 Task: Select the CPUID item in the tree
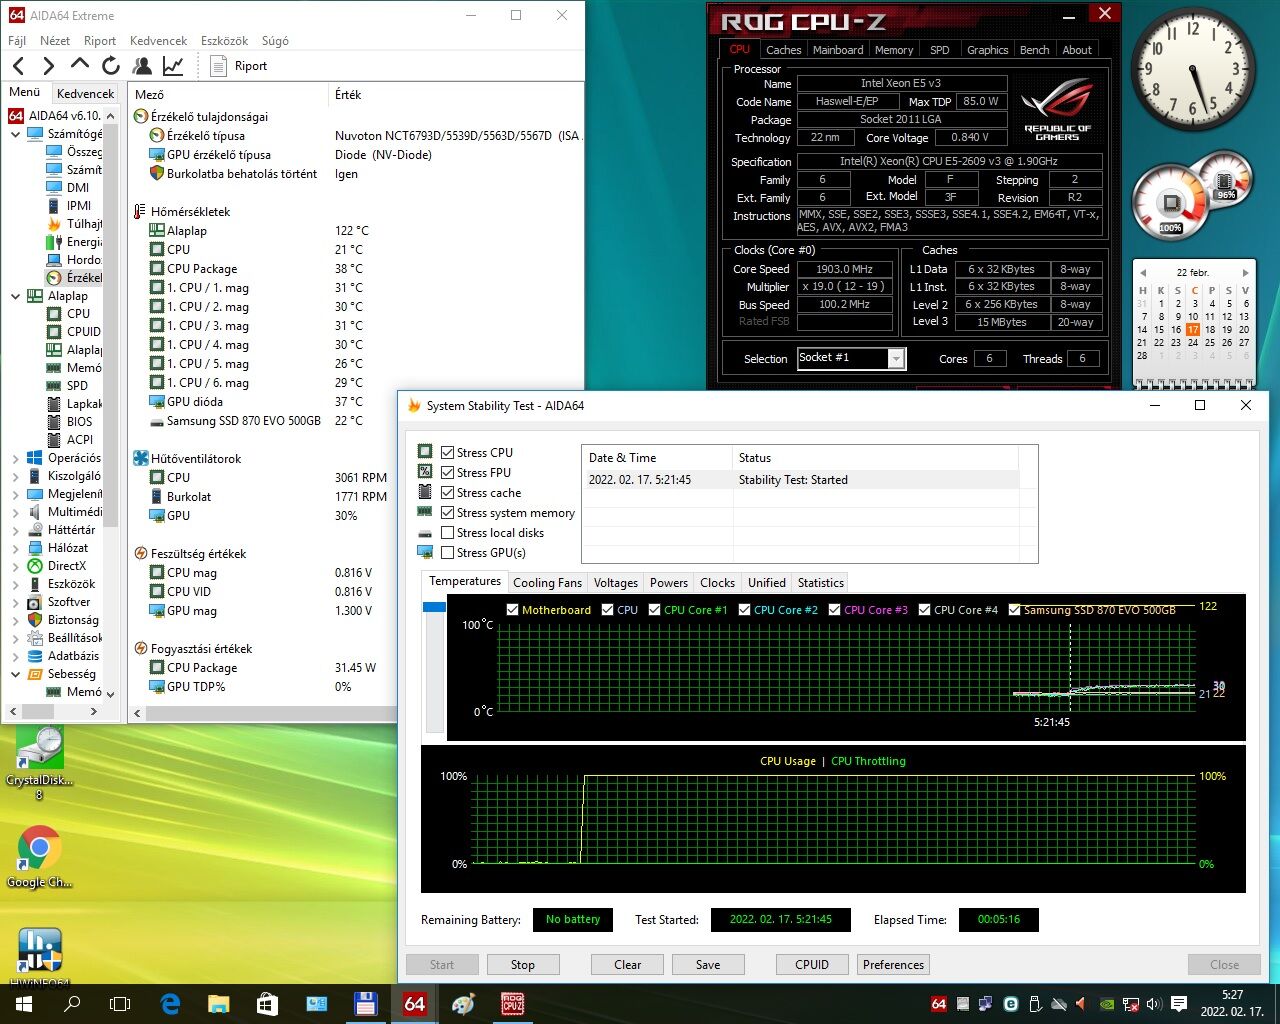coord(75,331)
